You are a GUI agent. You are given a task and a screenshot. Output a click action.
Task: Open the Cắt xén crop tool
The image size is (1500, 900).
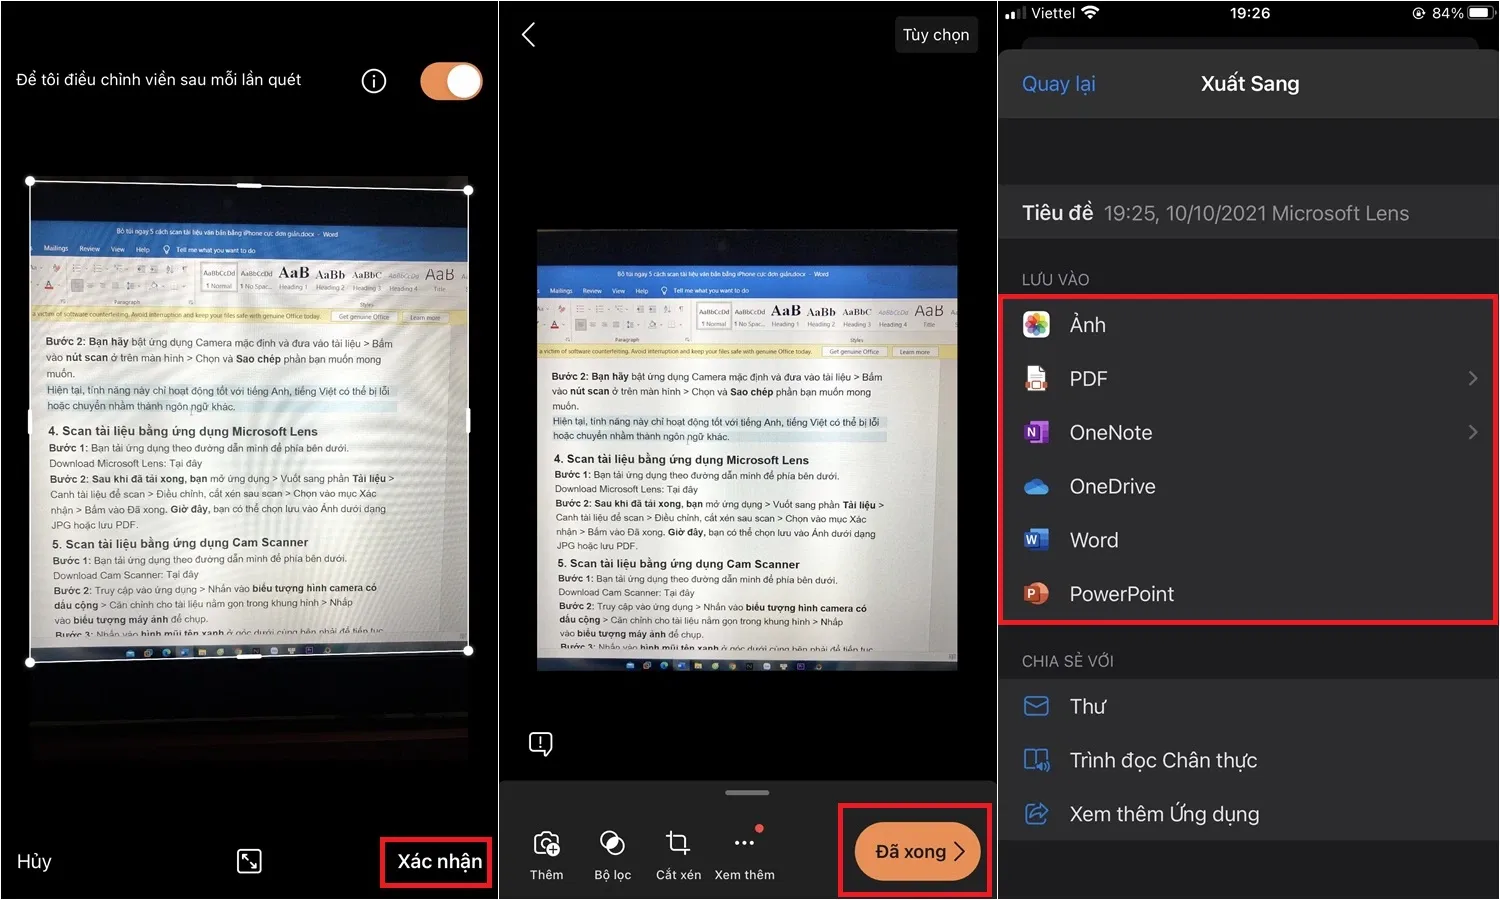pyautogui.click(x=678, y=855)
